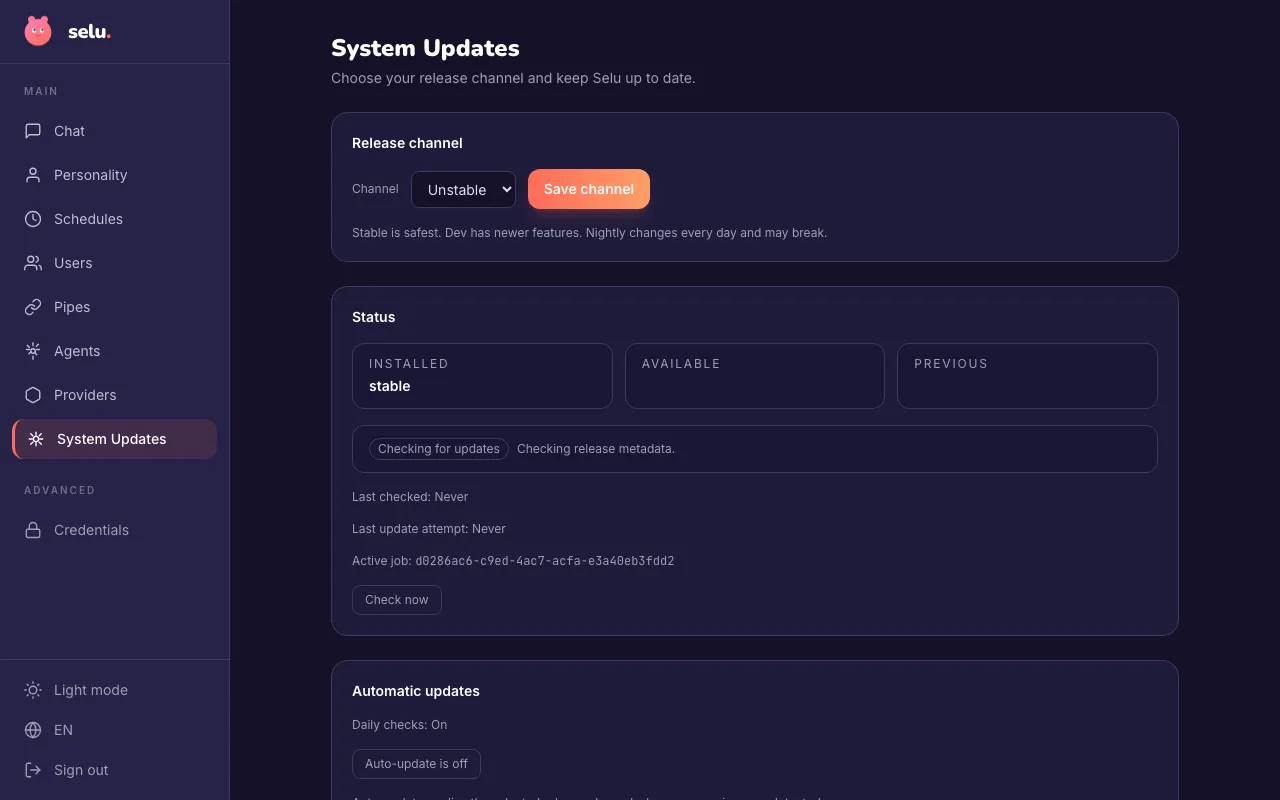Switch to Light mode
This screenshot has height=800, width=1280.
(91, 690)
